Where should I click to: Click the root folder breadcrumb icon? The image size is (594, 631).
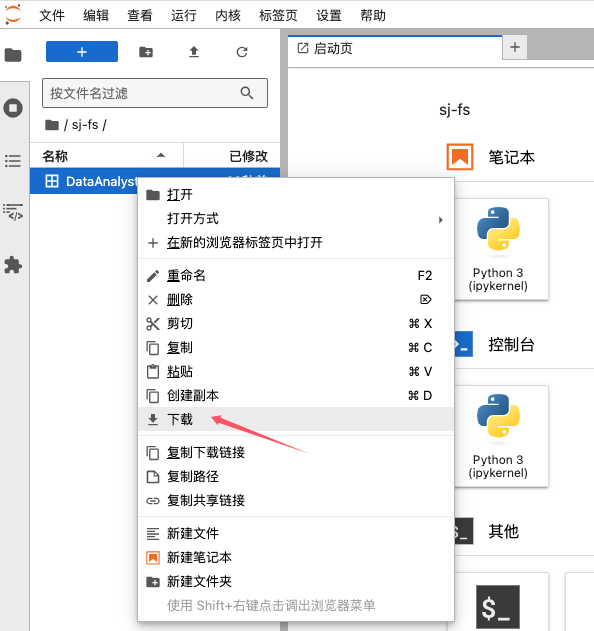tap(52, 125)
